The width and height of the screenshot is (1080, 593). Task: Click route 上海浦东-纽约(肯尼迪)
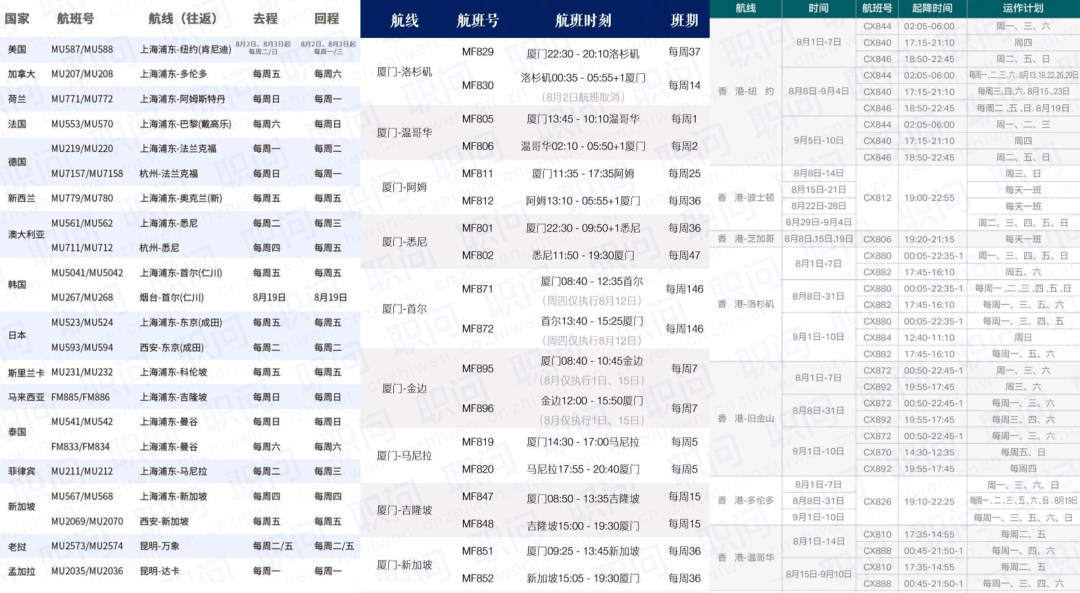click(185, 50)
